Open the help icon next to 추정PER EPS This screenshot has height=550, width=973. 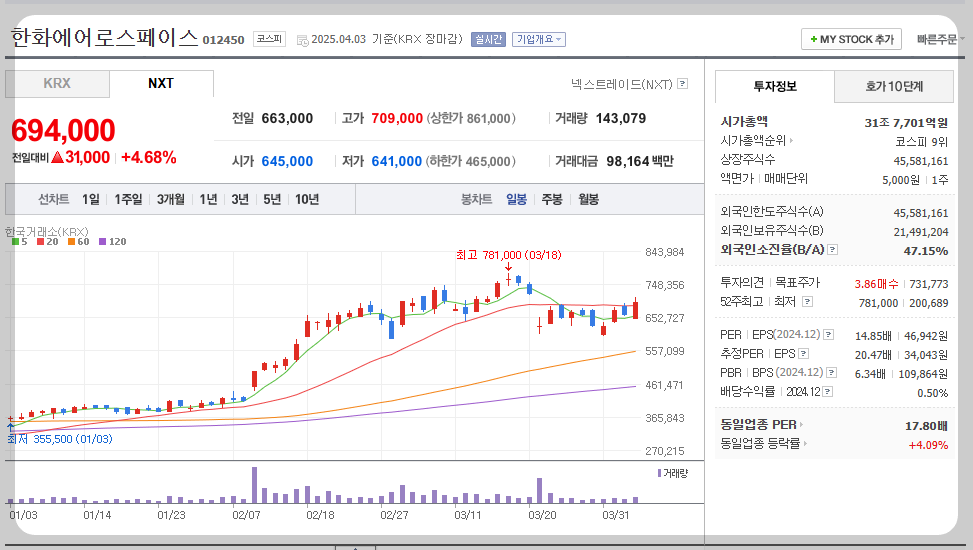tap(804, 354)
